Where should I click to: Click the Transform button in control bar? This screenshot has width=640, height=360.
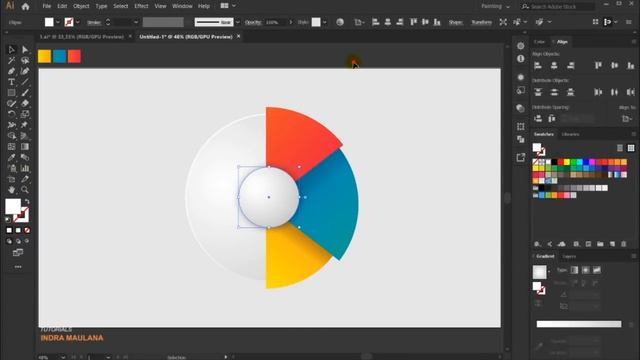(x=482, y=22)
